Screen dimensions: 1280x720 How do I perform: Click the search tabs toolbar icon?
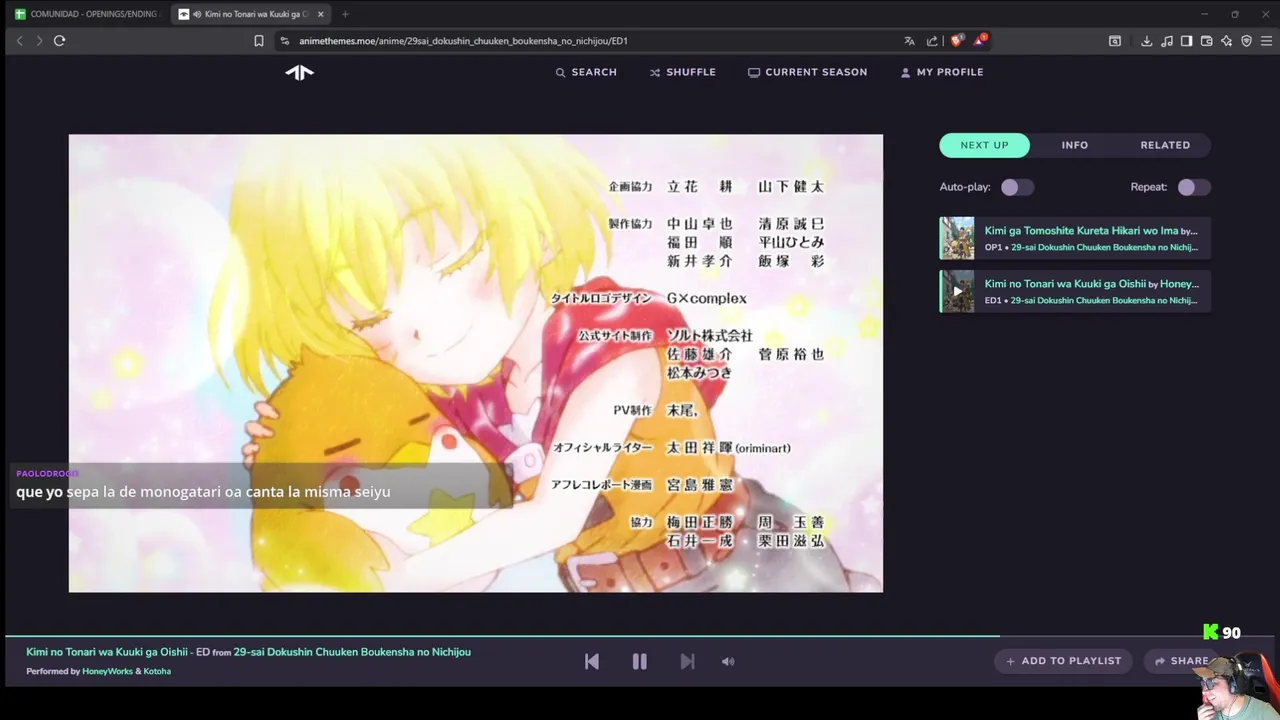[1115, 41]
